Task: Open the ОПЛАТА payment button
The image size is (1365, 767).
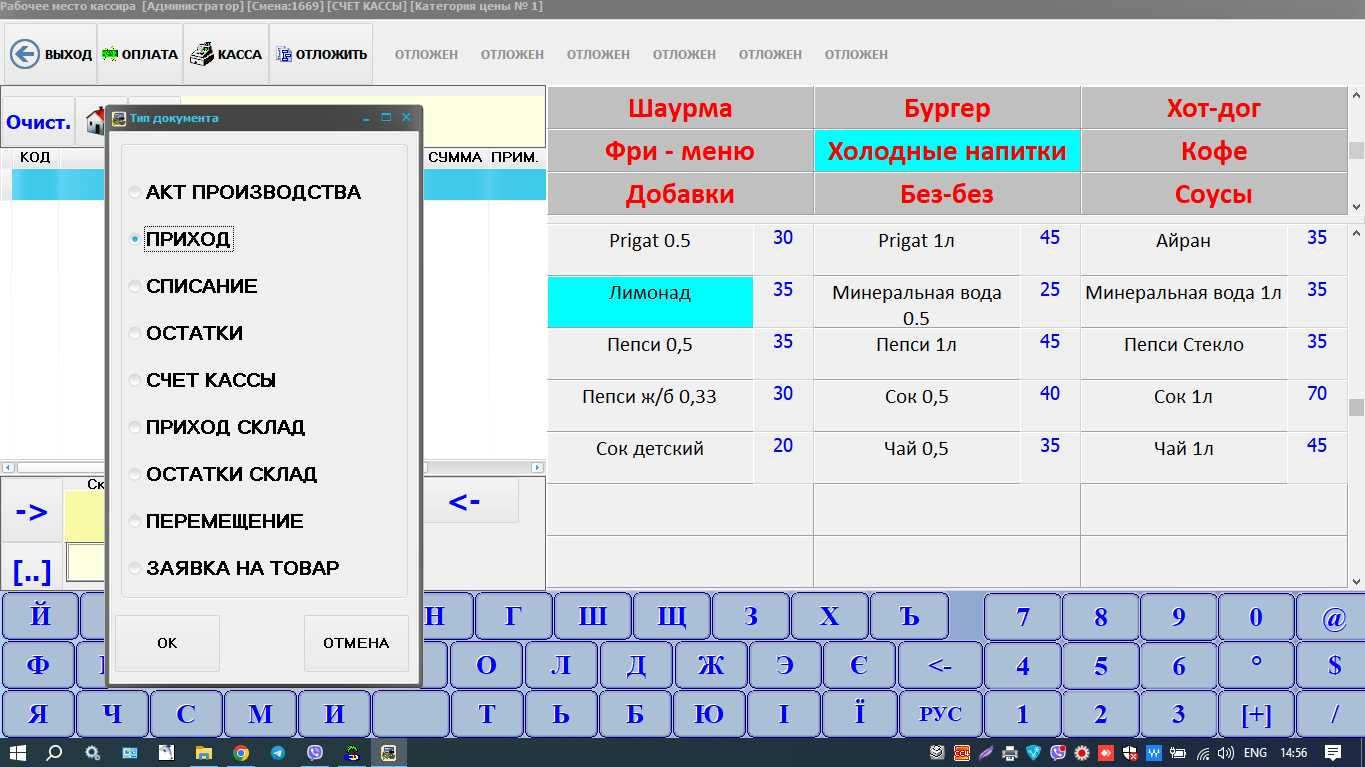Action: [140, 54]
